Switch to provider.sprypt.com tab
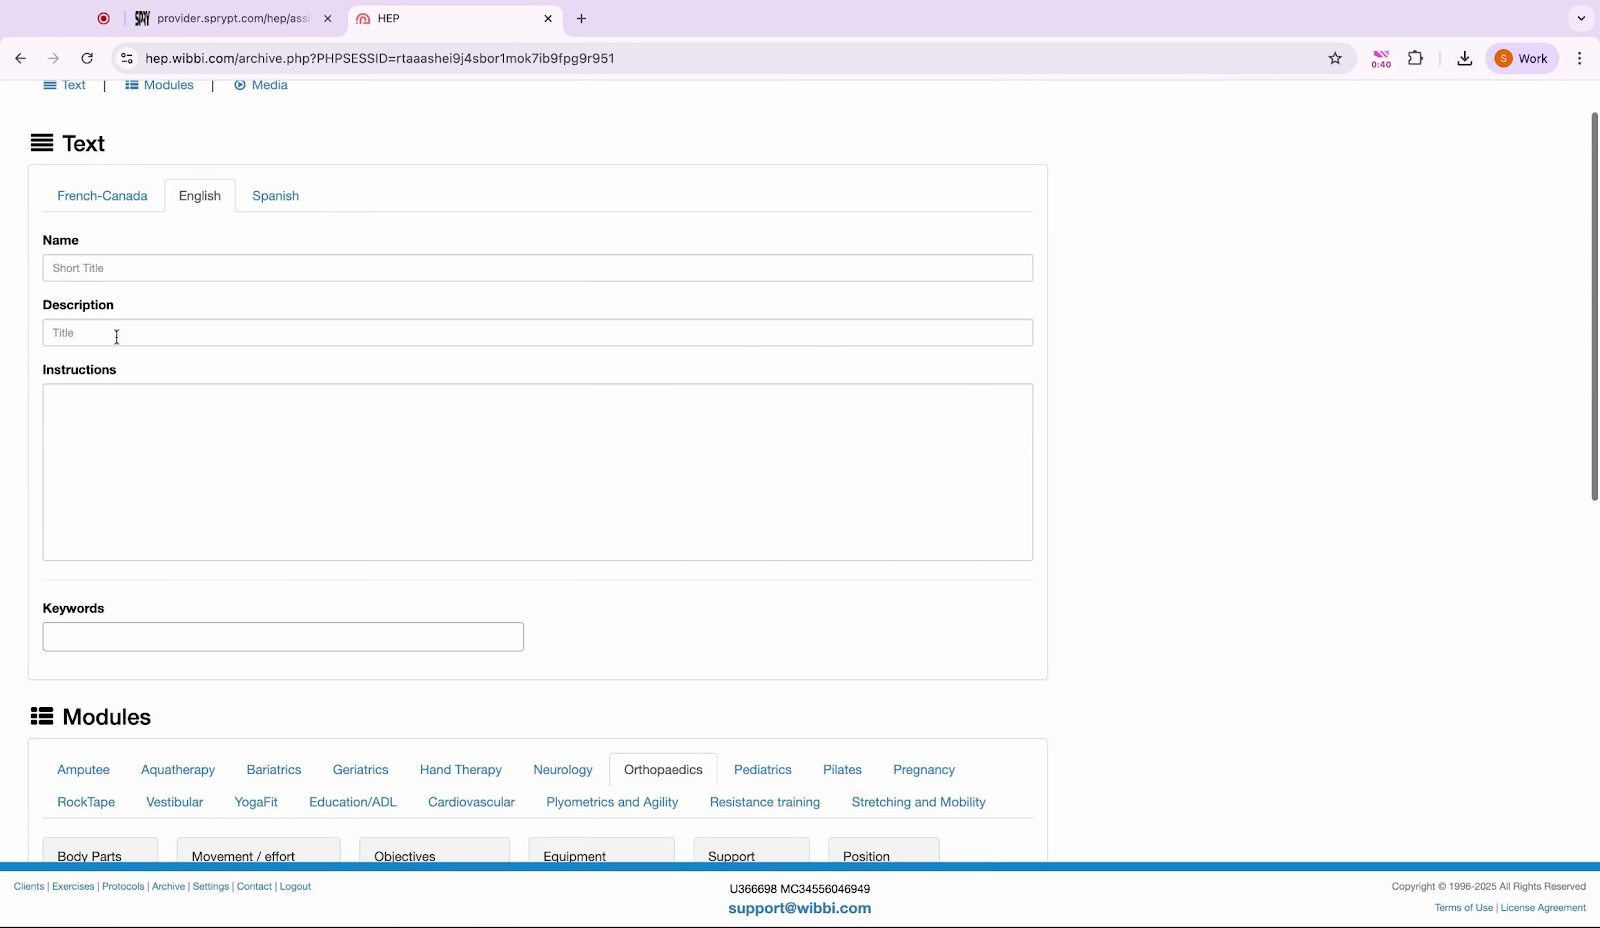Viewport: 1600px width, 928px height. point(233,18)
